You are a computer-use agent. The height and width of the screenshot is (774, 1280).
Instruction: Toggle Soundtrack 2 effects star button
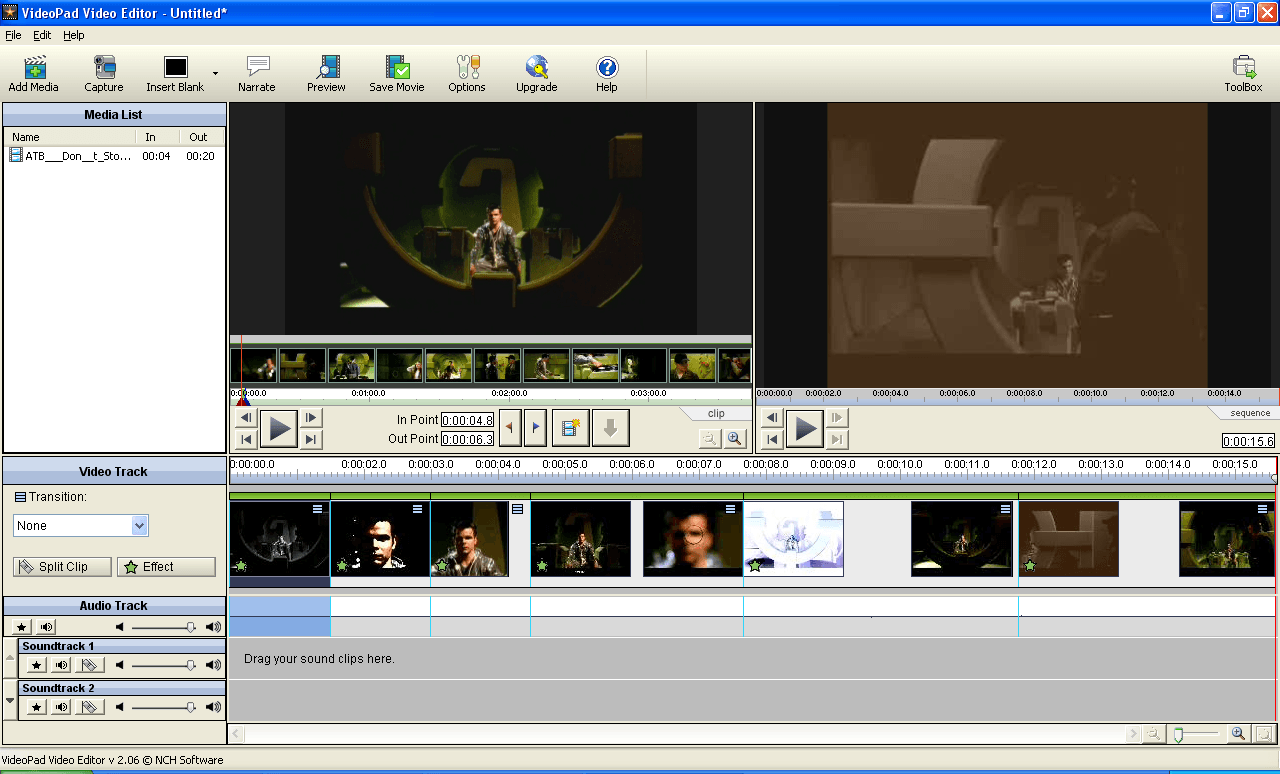(x=36, y=707)
